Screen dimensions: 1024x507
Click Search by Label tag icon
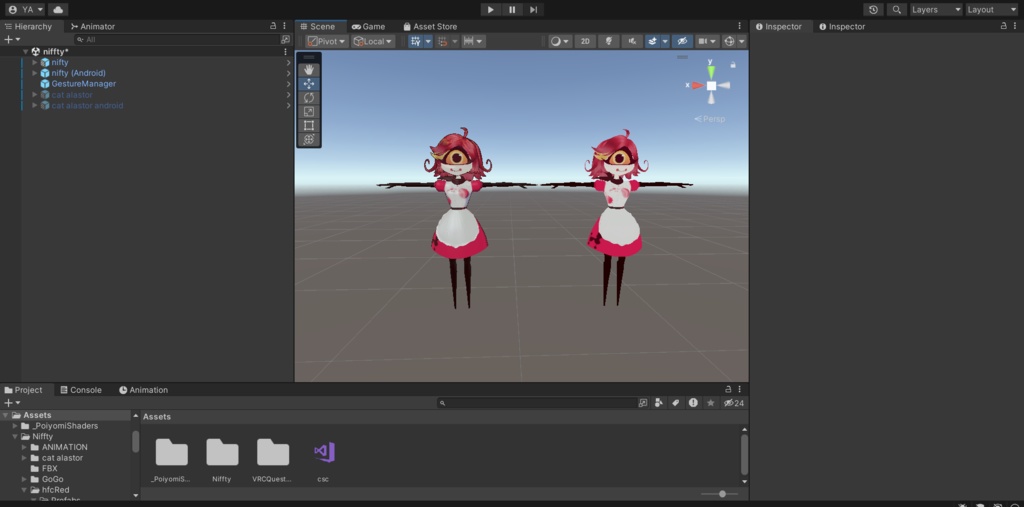676,403
